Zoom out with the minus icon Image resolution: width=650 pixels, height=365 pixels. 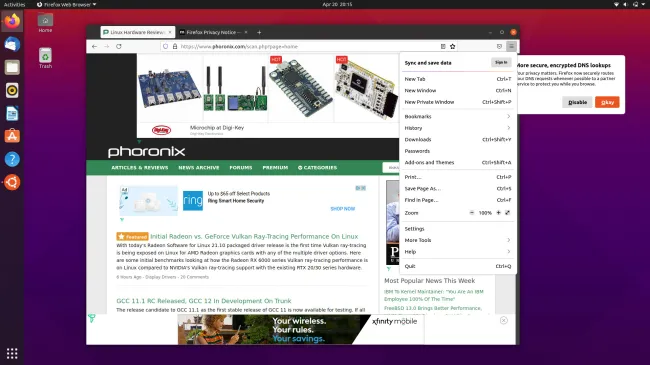472,213
